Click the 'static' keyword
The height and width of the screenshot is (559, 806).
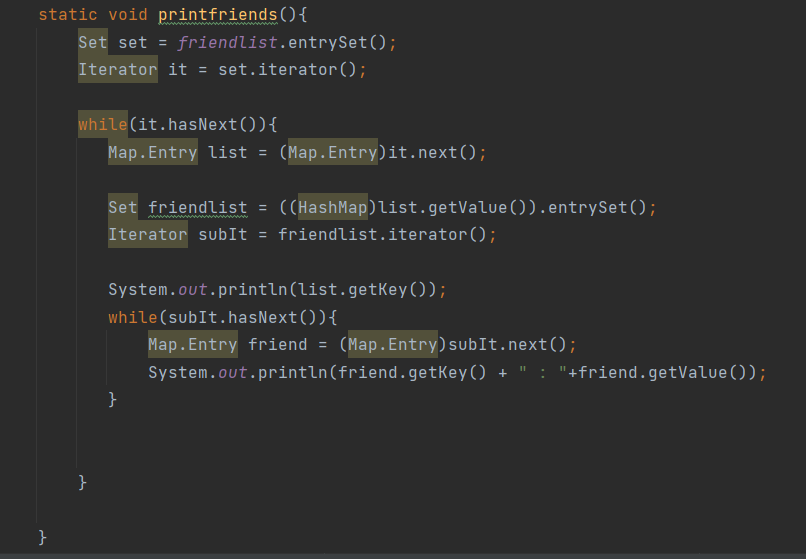click(68, 15)
